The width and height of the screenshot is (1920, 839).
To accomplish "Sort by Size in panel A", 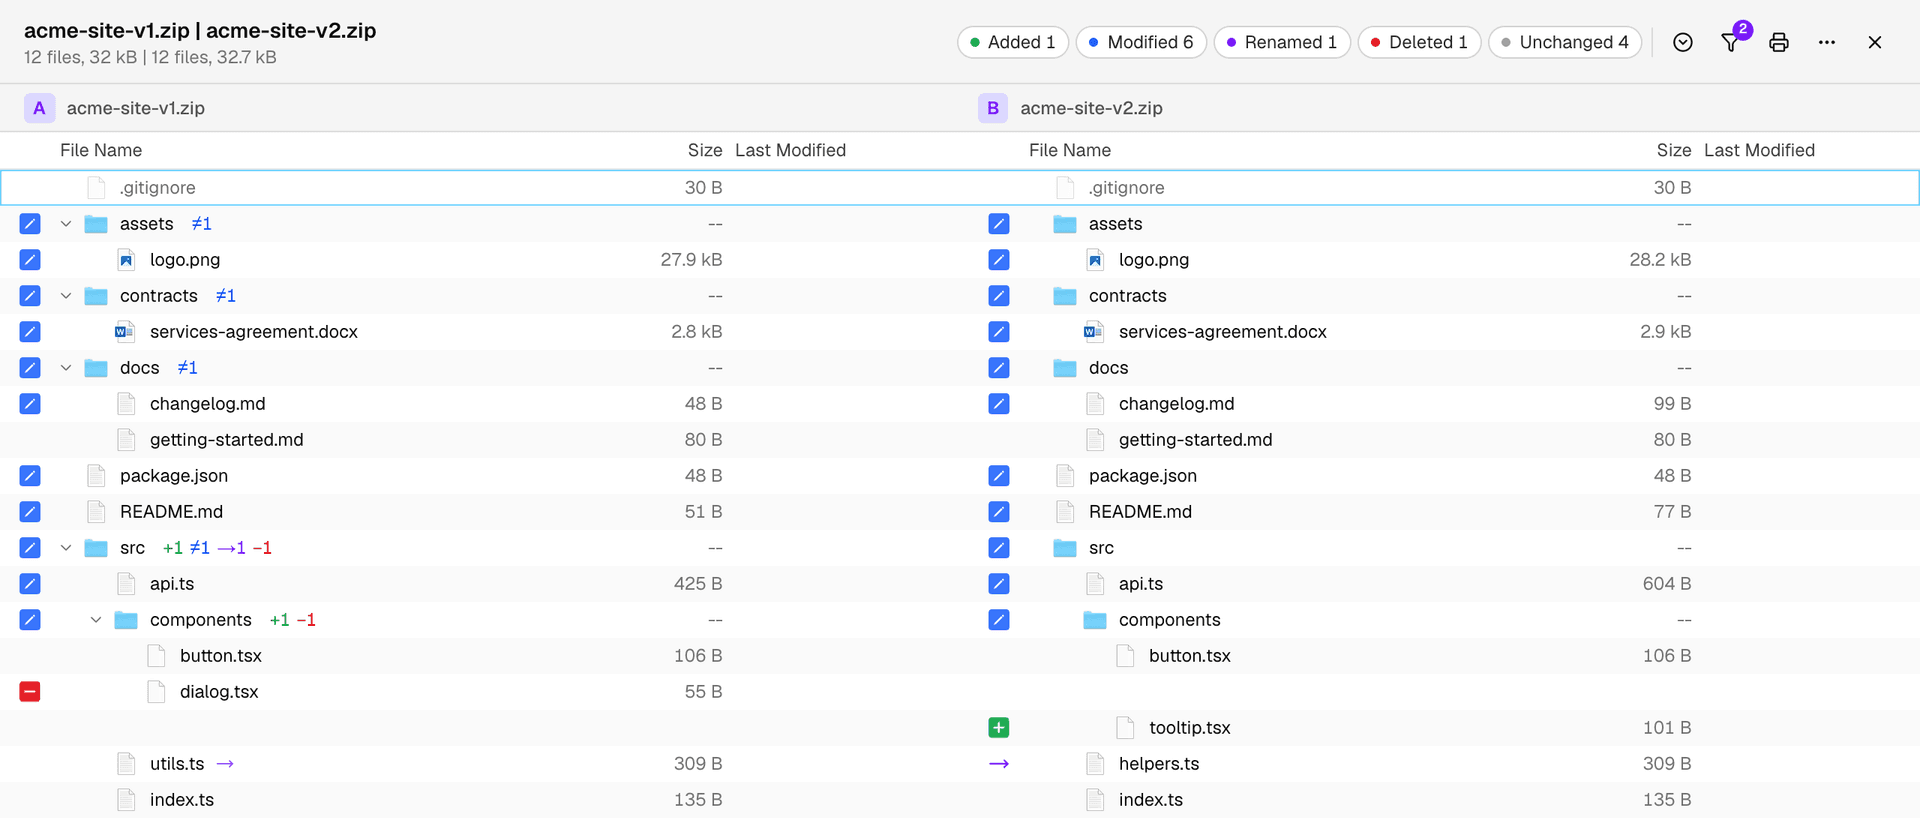I will coord(705,150).
